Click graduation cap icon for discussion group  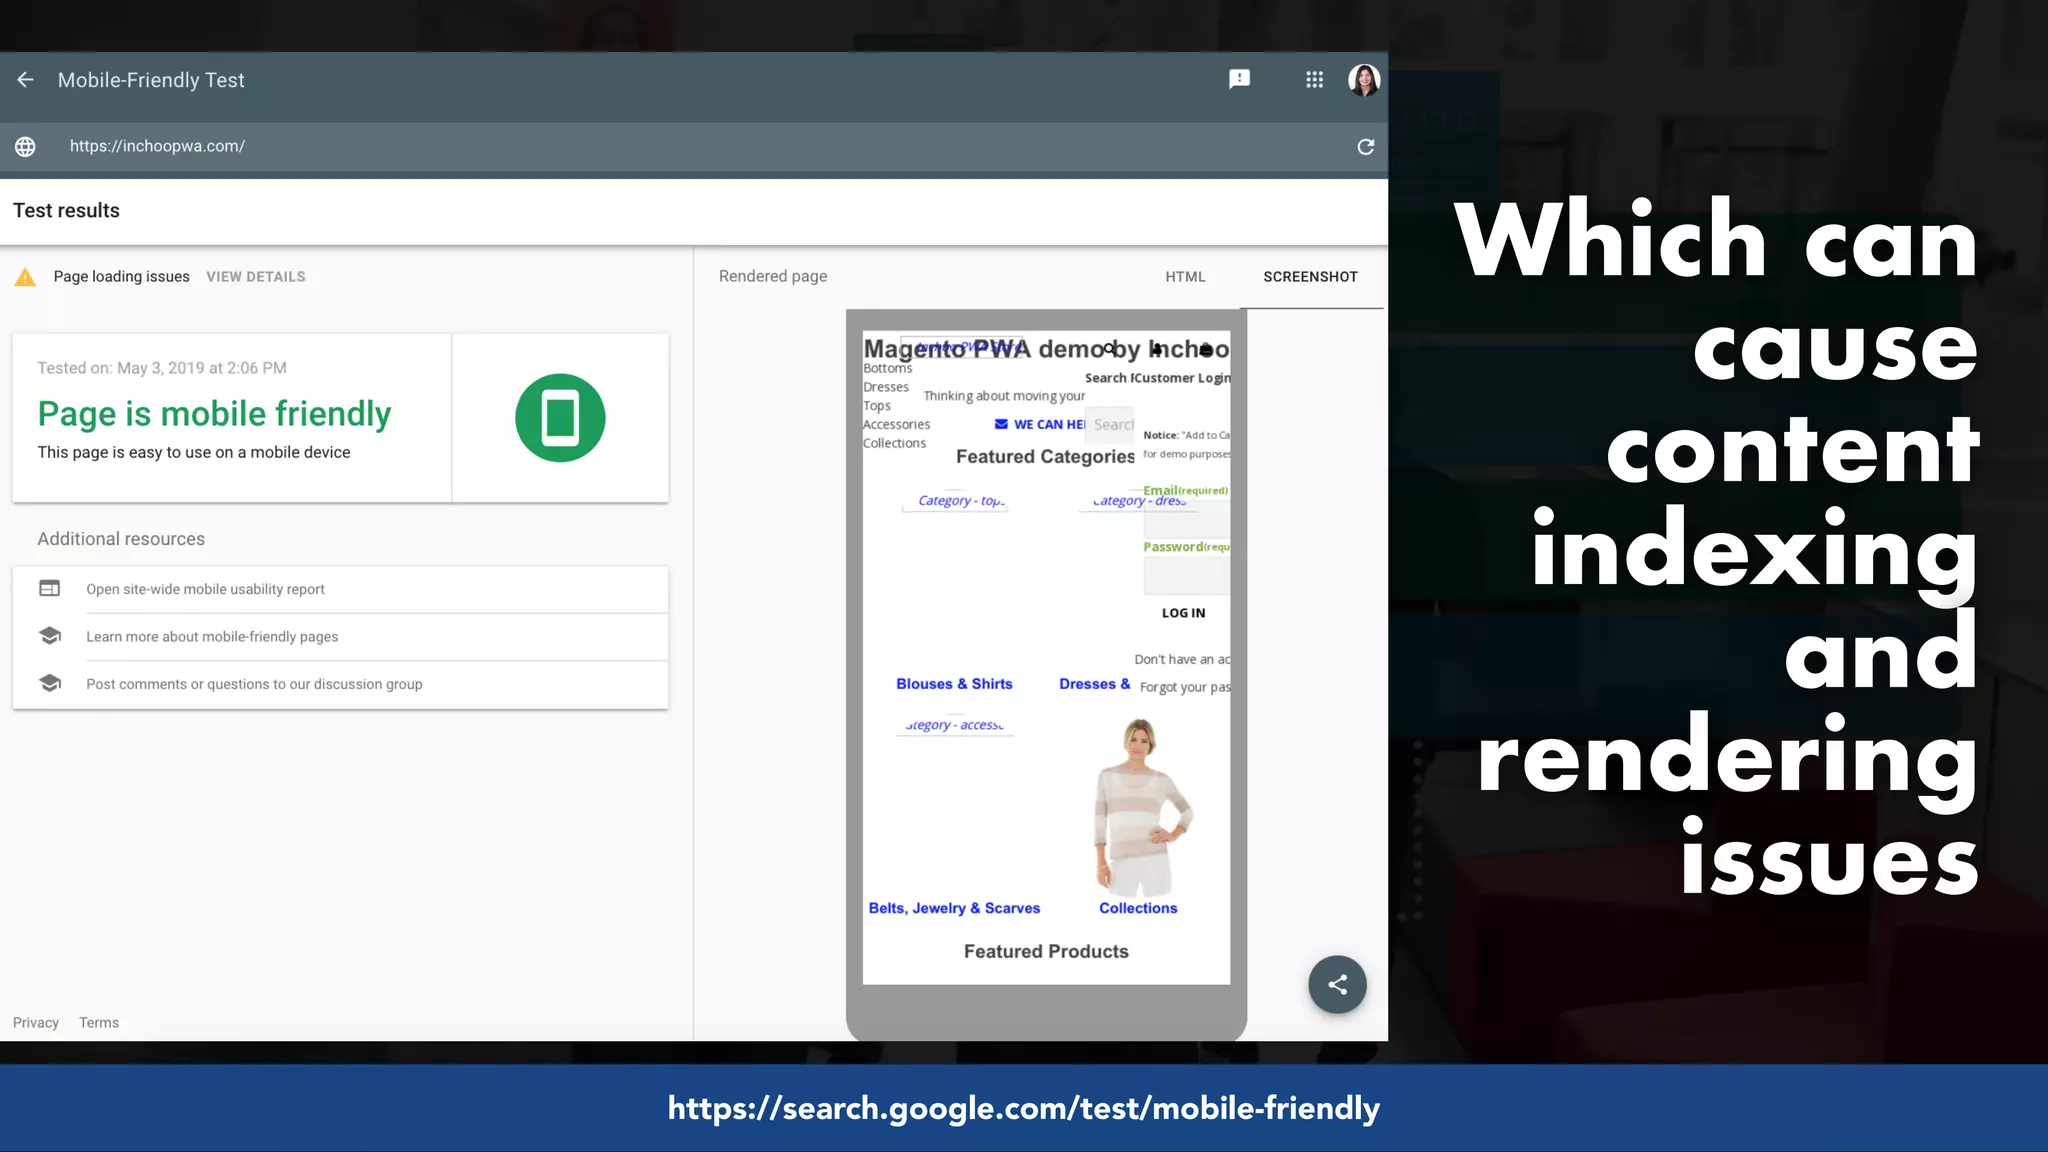(49, 683)
